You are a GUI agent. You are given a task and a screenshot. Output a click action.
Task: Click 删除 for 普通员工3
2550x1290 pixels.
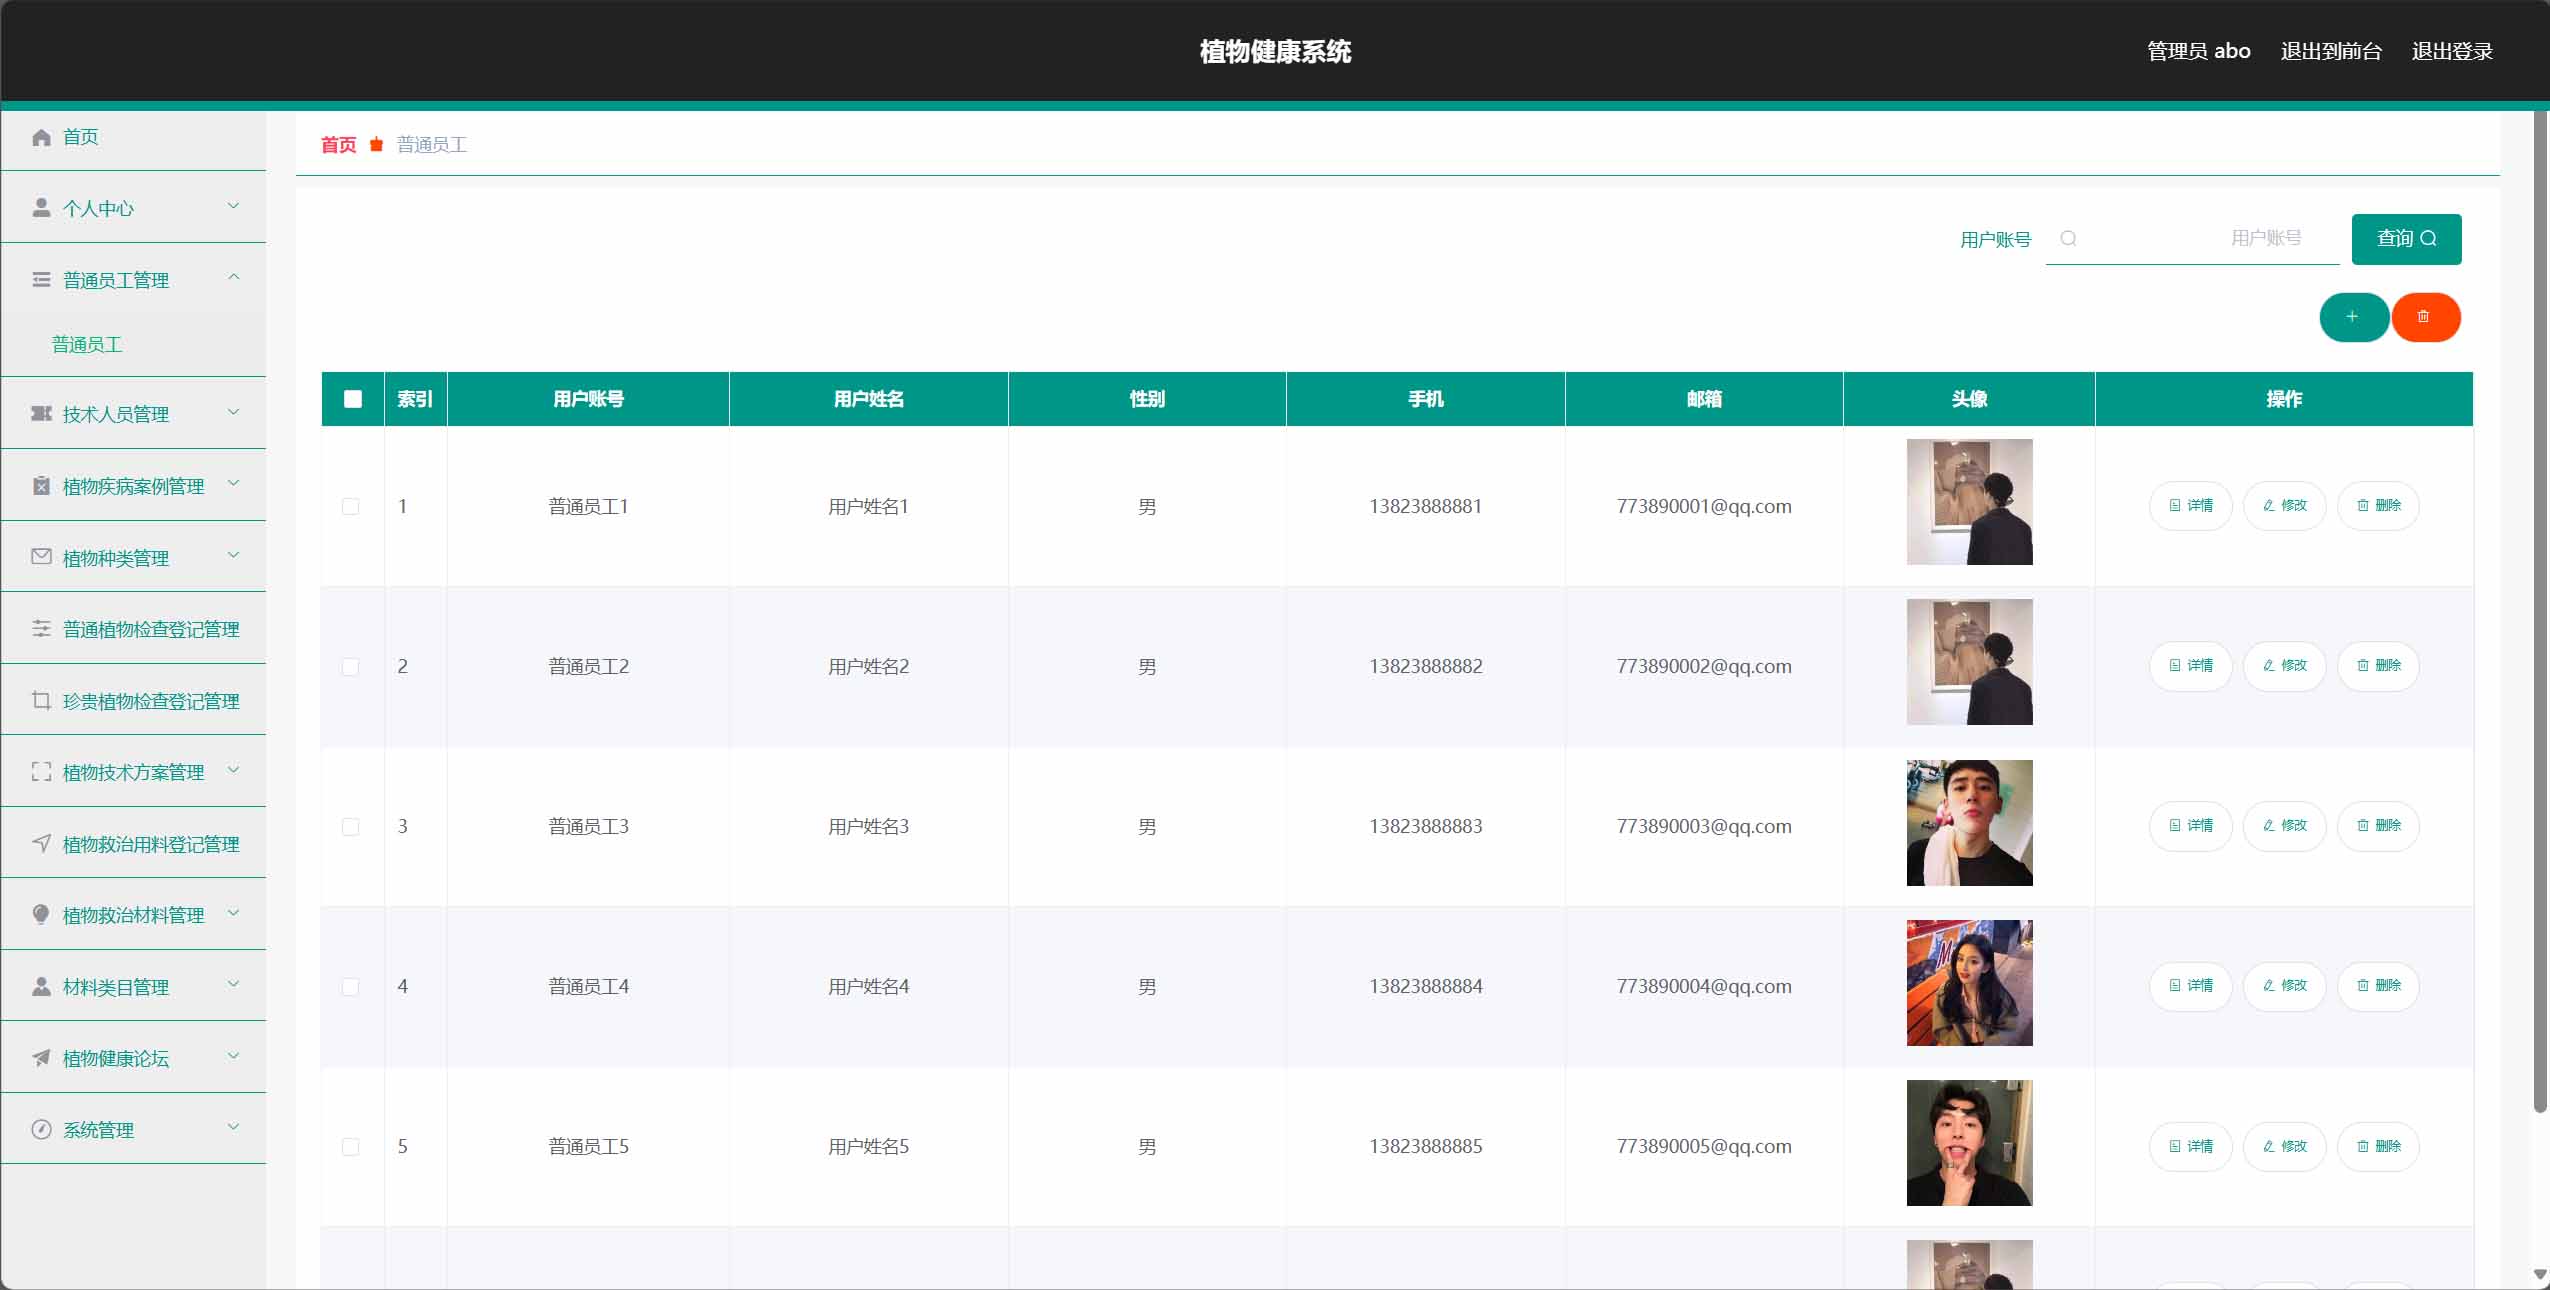click(x=2378, y=826)
